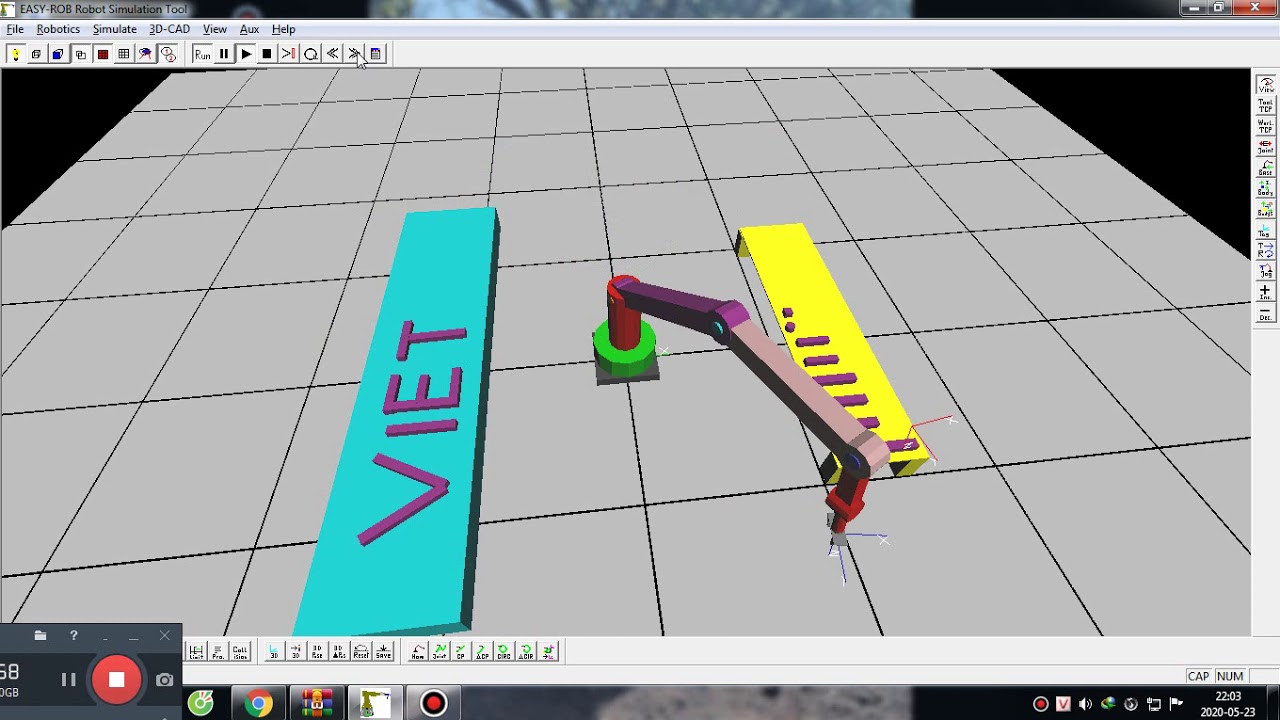Screen dimensions: 1280x720
Task: Open the 3D-CAD menu
Action: tap(169, 29)
